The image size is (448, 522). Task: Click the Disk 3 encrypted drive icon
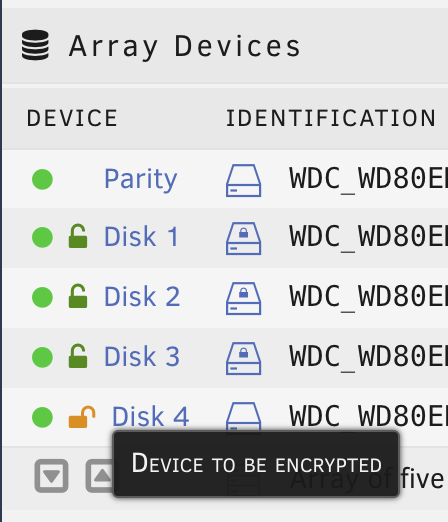[243, 358]
